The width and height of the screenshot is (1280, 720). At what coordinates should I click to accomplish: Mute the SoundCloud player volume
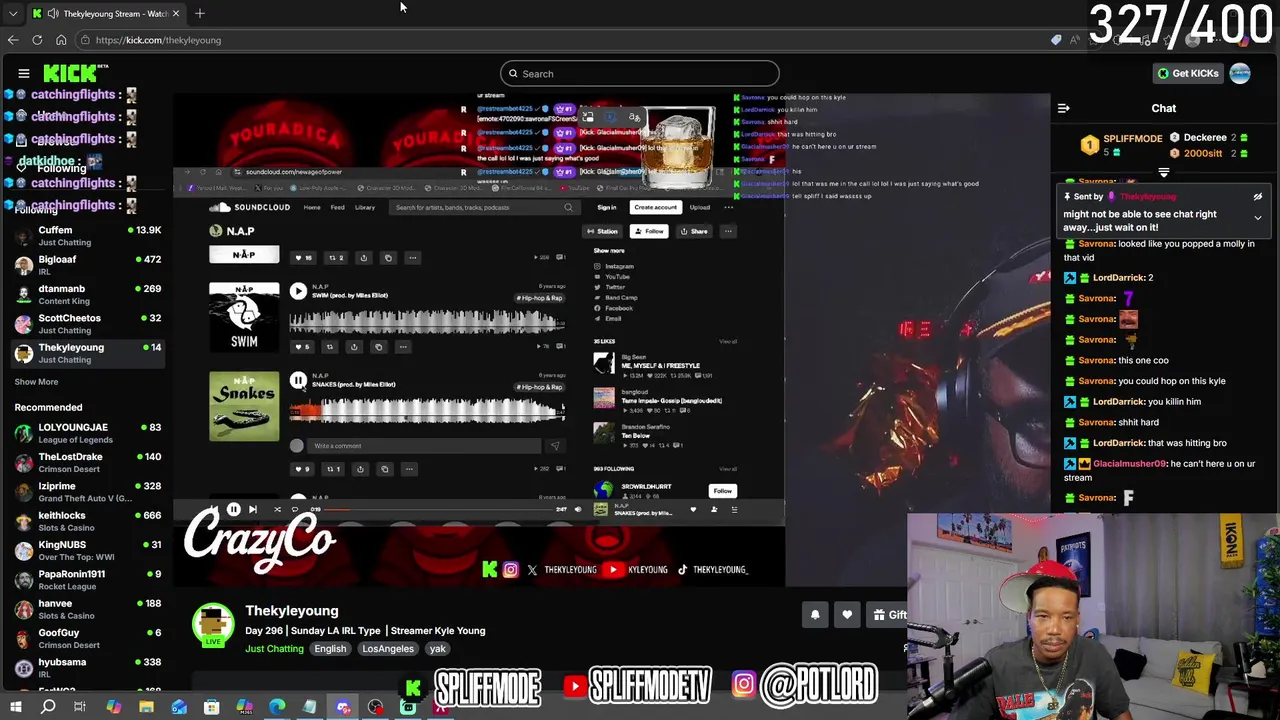[577, 509]
